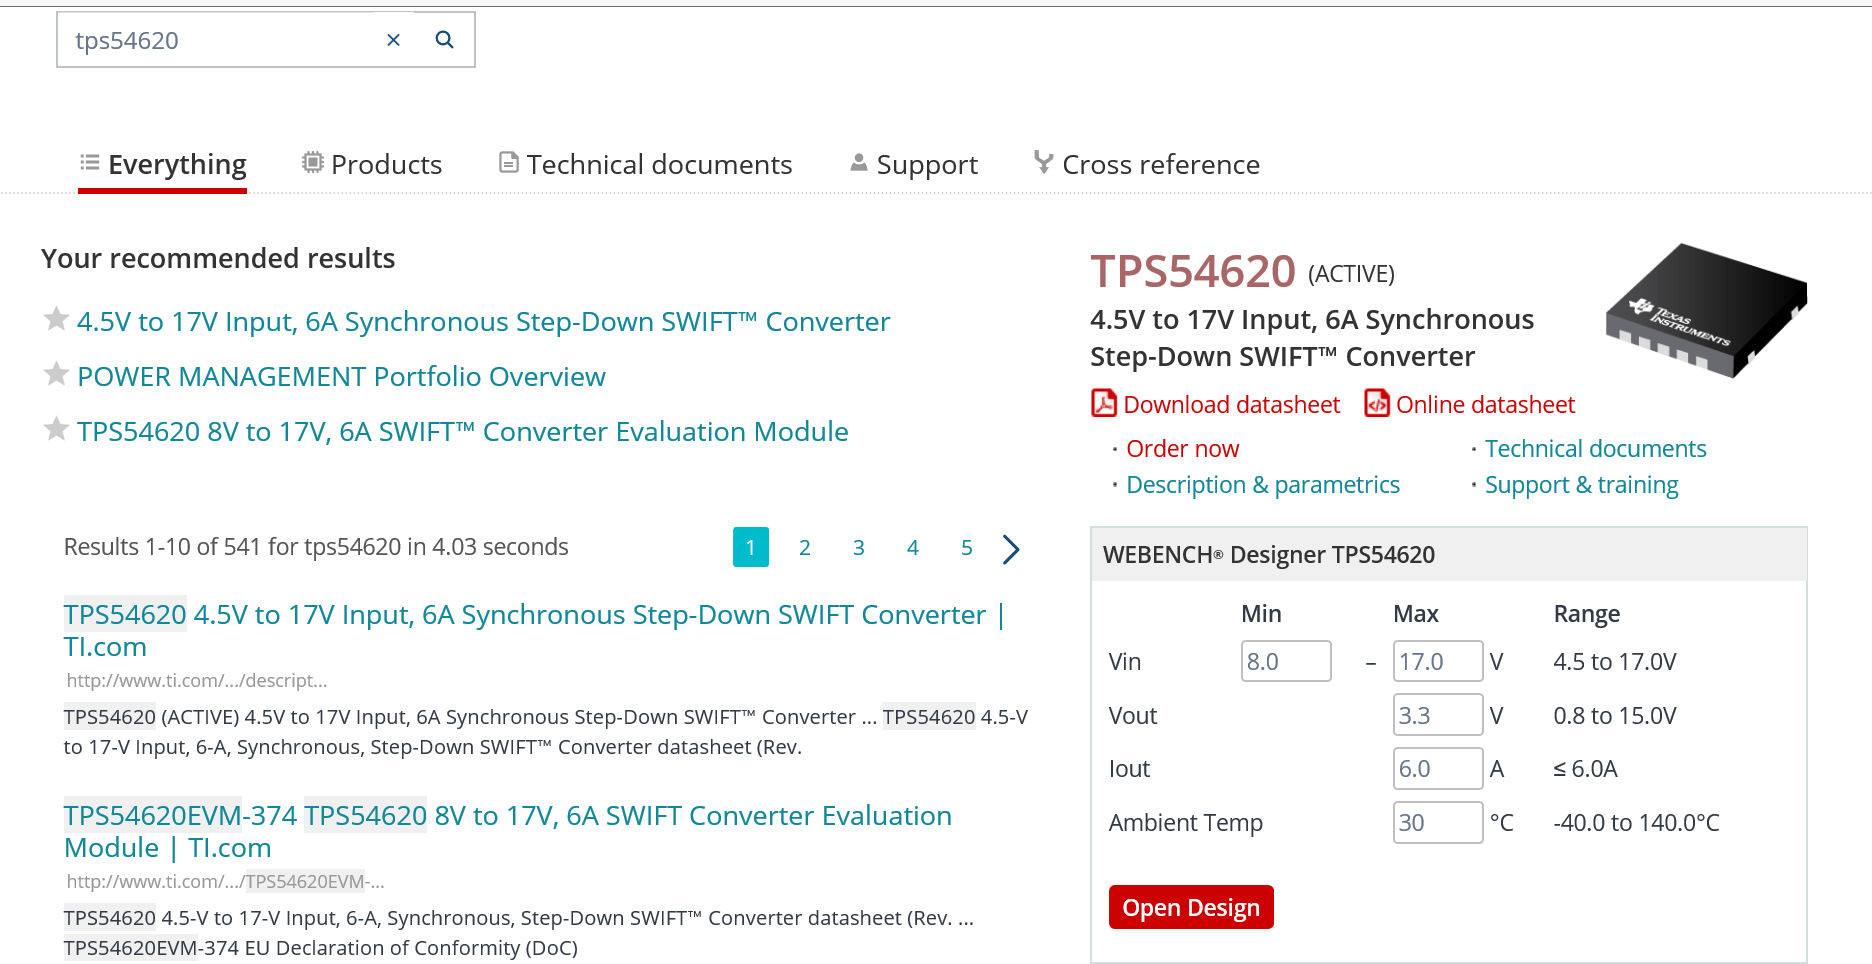Click the Ambient Temp input field

point(1438,822)
